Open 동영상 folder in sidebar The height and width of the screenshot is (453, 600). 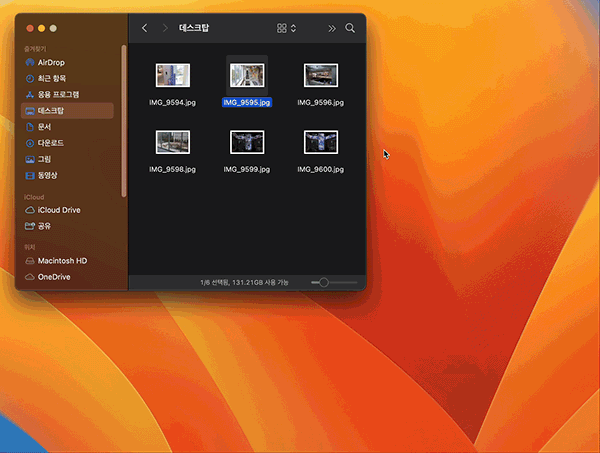[x=67, y=175]
